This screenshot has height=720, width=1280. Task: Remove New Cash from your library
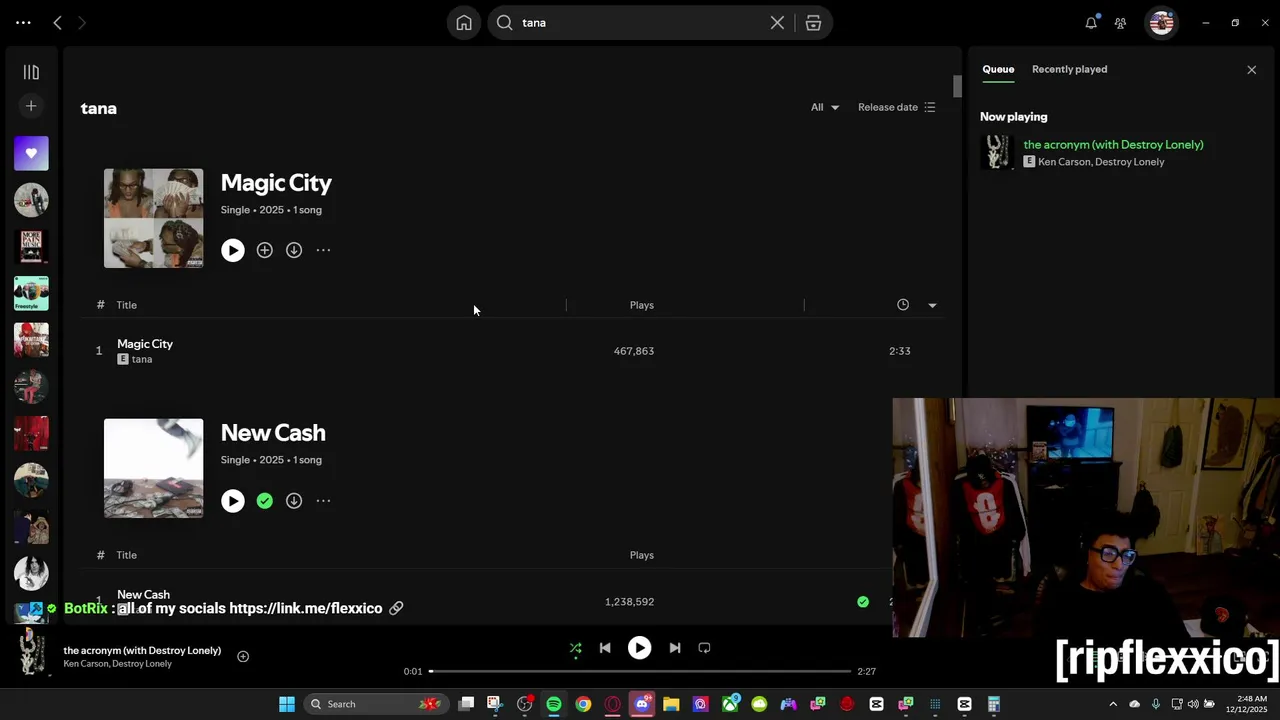(264, 501)
